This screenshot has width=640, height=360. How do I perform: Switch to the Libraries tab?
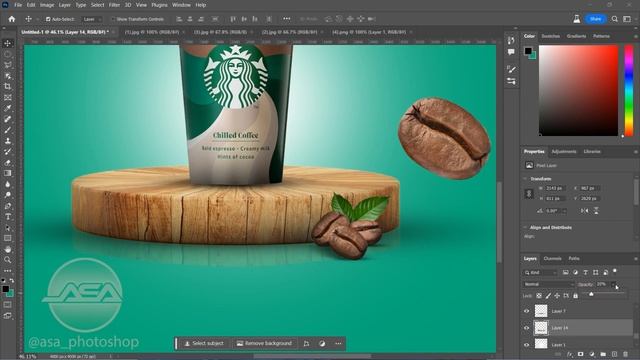pos(592,151)
